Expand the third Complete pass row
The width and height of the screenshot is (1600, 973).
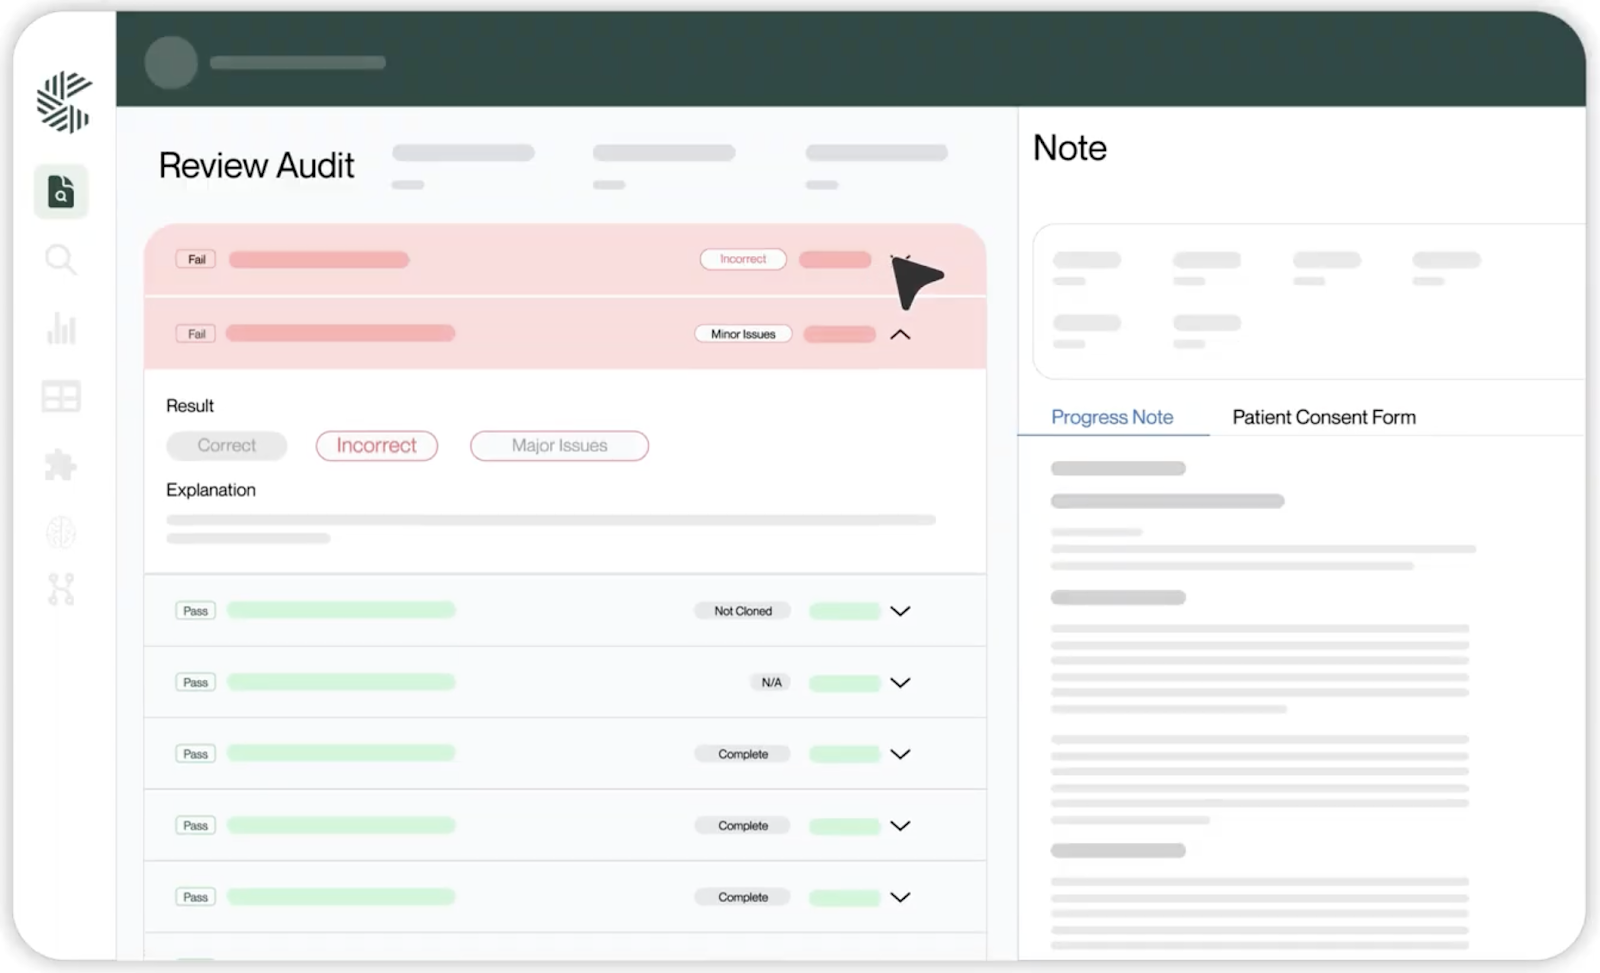(x=900, y=897)
